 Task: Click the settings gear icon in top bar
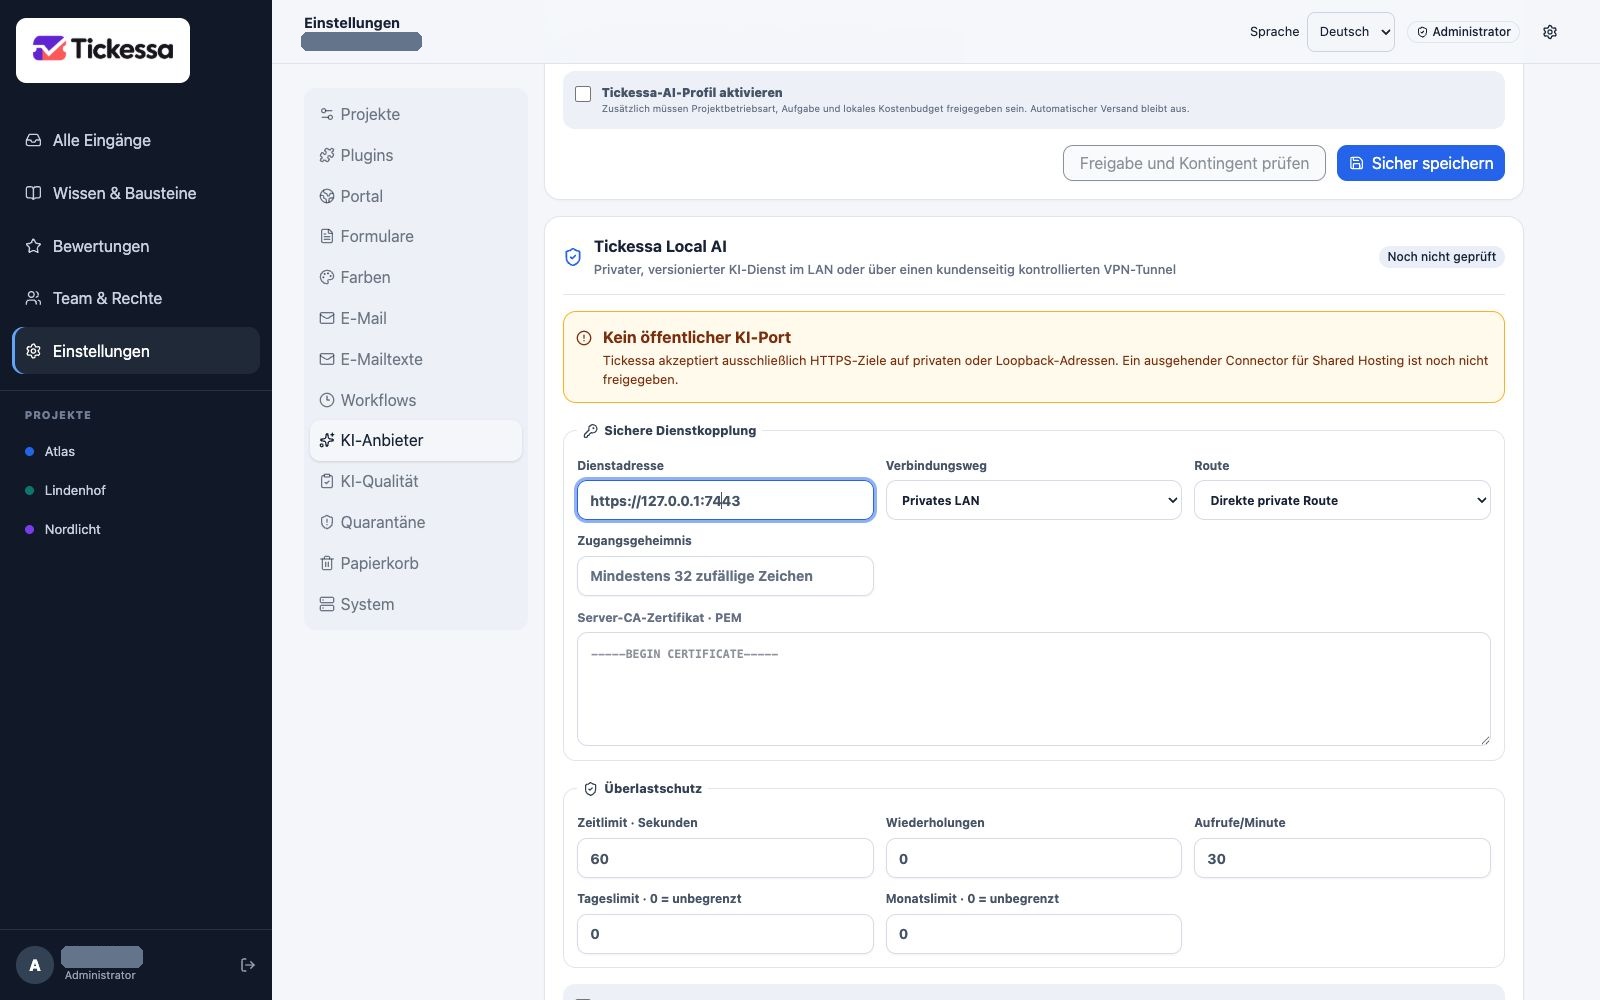1550,32
